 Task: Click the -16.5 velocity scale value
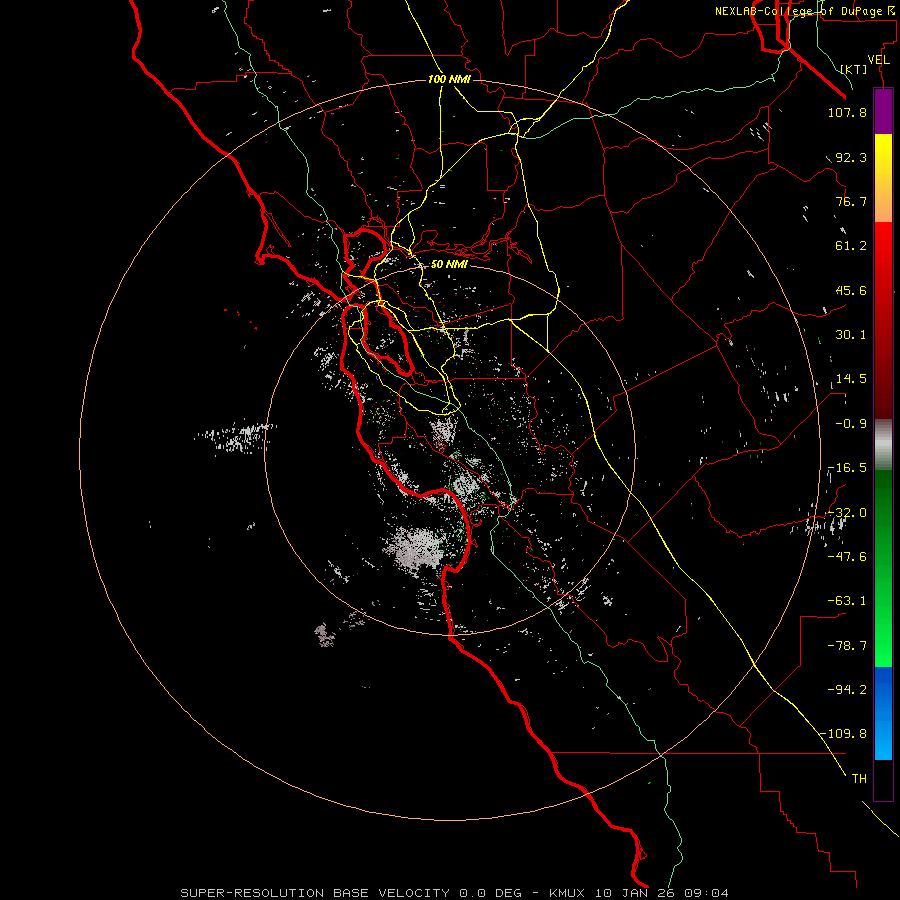pyautogui.click(x=847, y=468)
